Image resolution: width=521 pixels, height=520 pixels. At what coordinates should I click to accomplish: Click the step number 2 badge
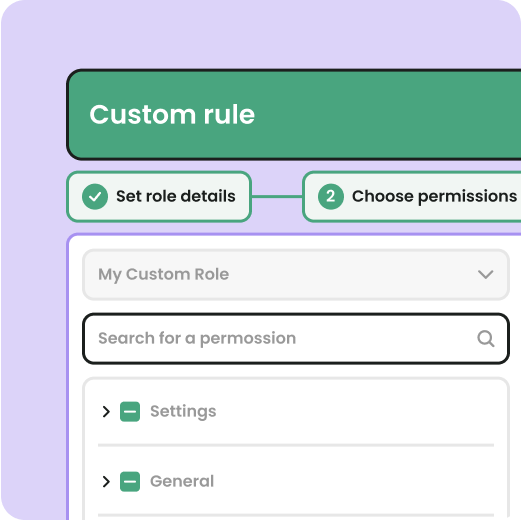(x=331, y=197)
